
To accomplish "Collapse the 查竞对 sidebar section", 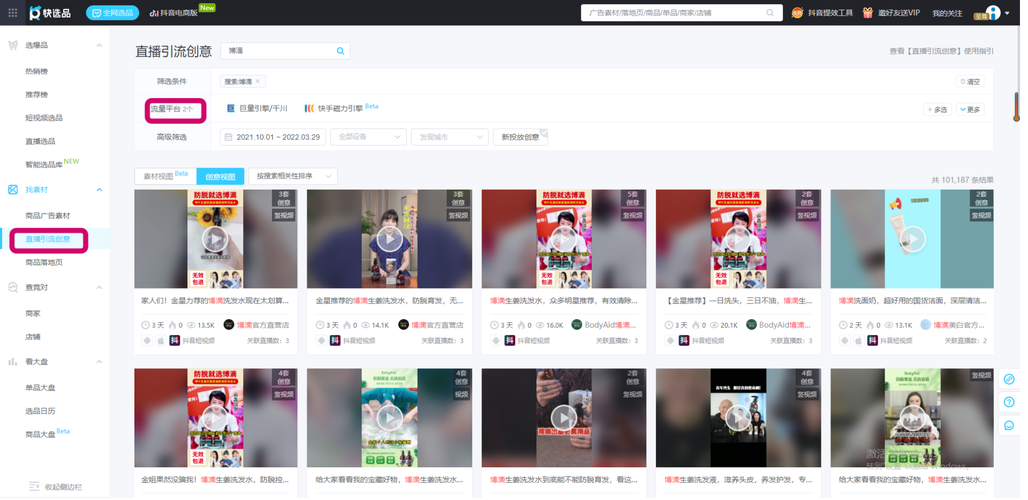I will [99, 288].
